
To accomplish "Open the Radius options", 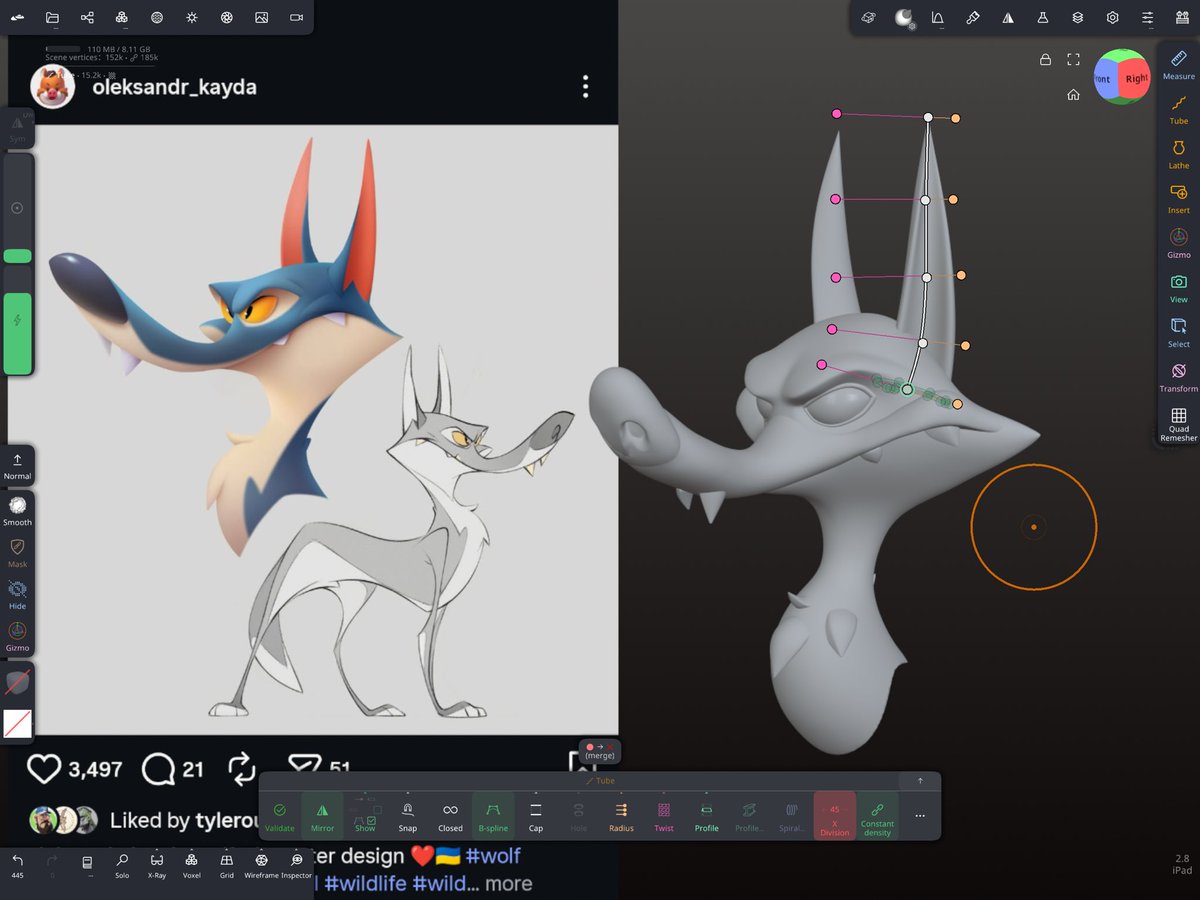I will click(x=621, y=815).
